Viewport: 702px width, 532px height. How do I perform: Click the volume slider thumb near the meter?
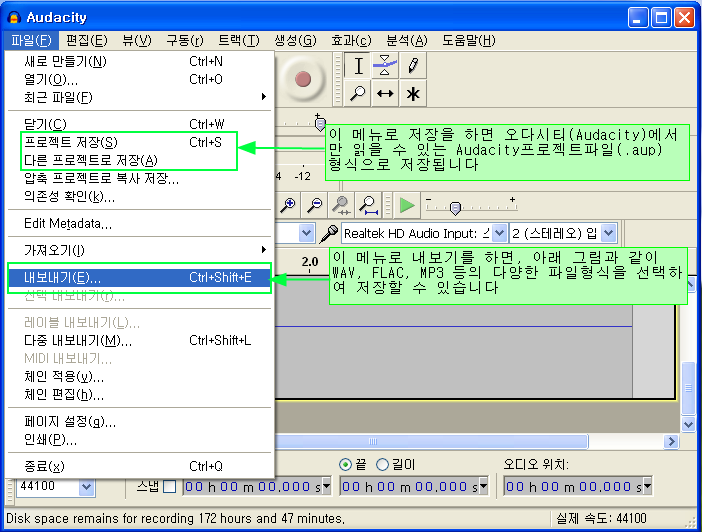click(320, 124)
